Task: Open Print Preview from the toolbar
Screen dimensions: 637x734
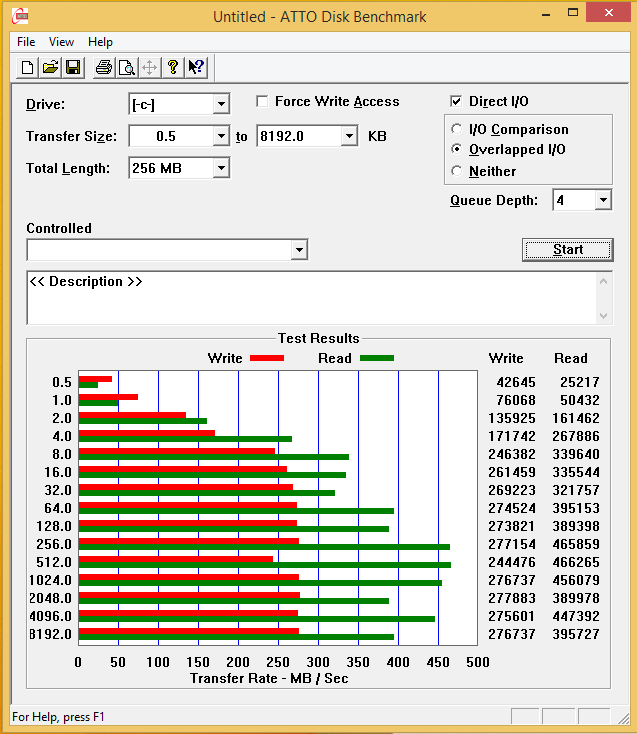Action: [x=126, y=67]
